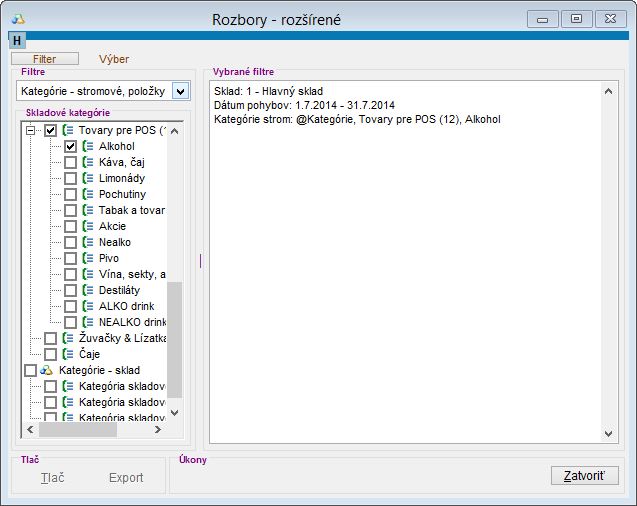Screen dimensions: 637x506
Task: Click the category icon beside Pivo
Action: [88, 258]
